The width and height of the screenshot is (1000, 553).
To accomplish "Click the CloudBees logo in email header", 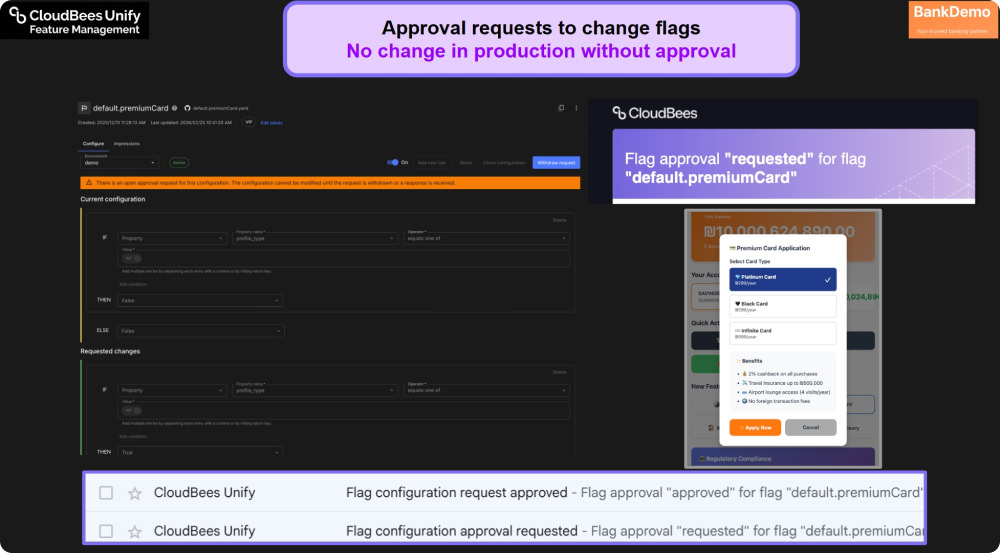I will click(x=655, y=114).
